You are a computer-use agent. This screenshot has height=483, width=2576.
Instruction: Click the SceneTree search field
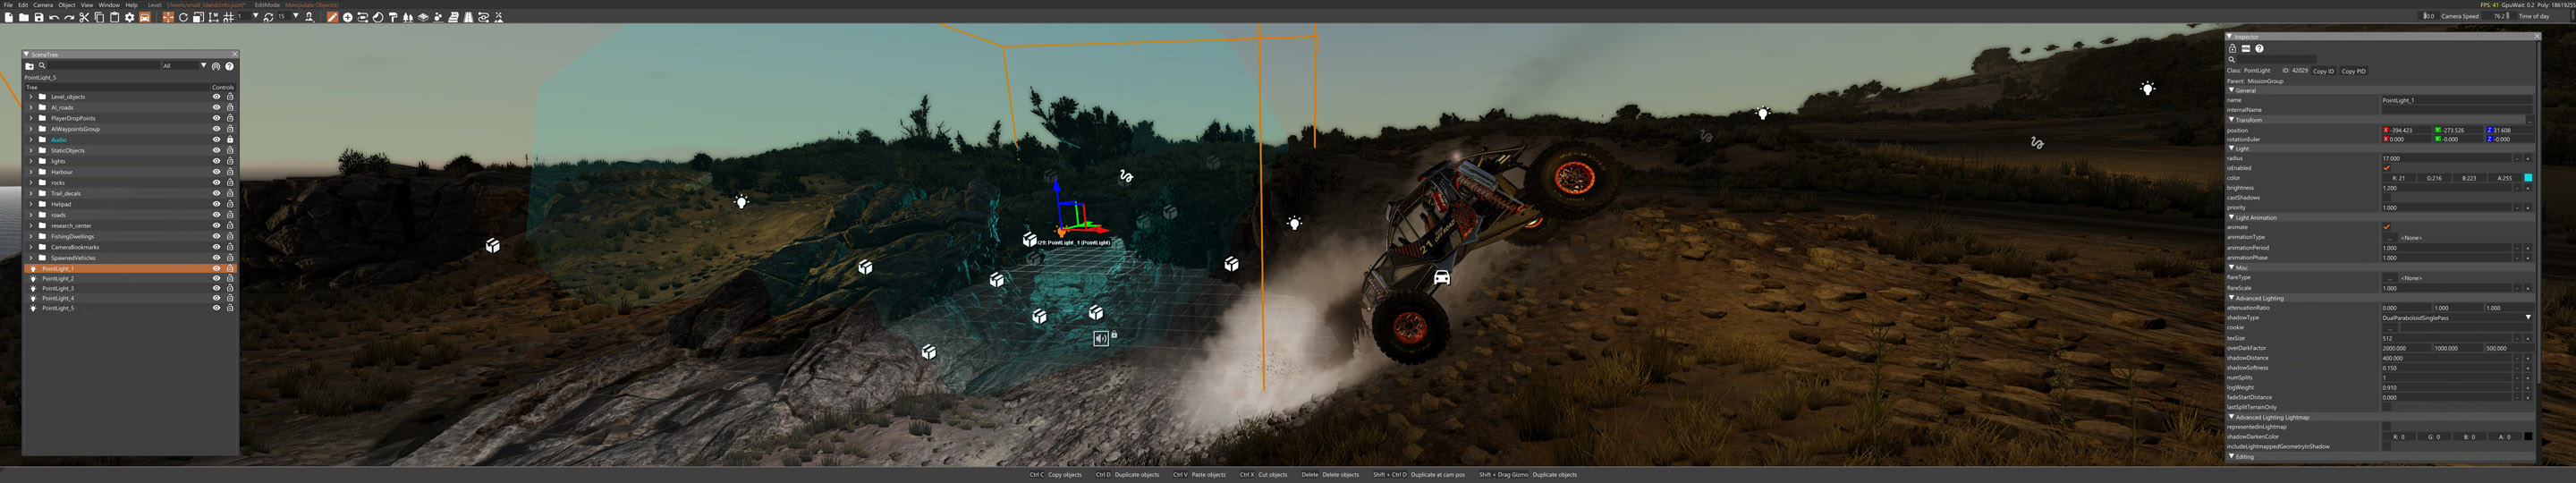click(x=104, y=67)
